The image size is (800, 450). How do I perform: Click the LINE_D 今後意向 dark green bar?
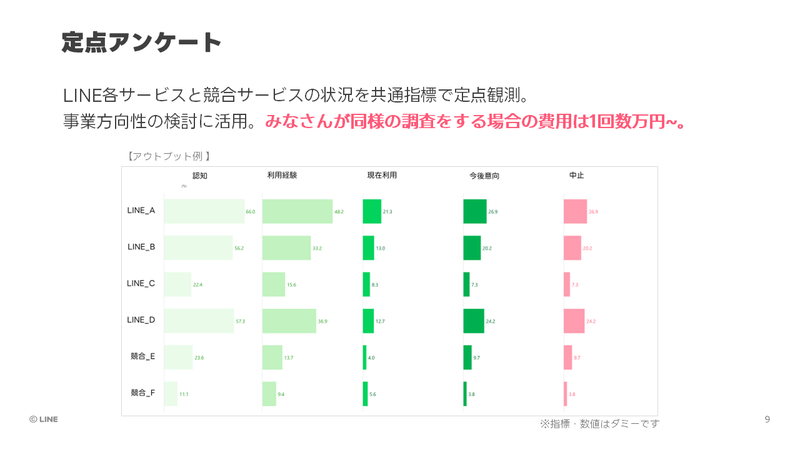(473, 321)
